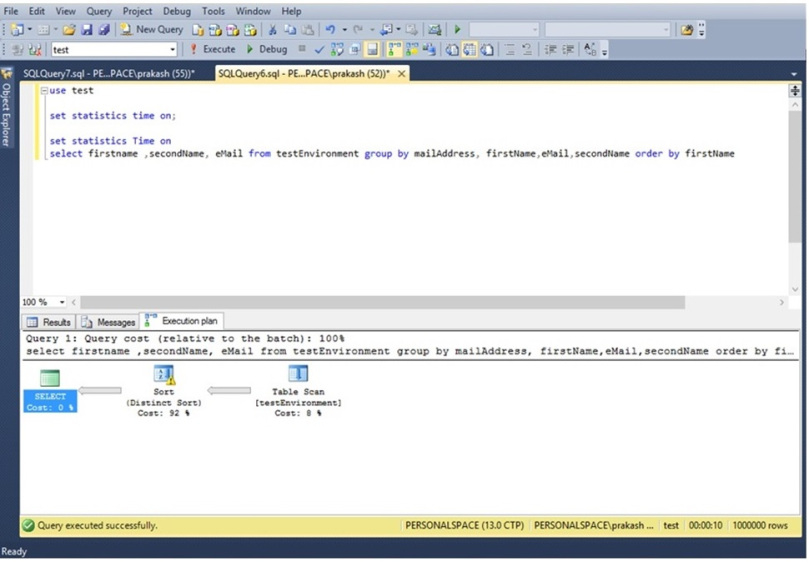The width and height of the screenshot is (809, 562).
Task: Open the Query menu
Action: click(x=98, y=11)
